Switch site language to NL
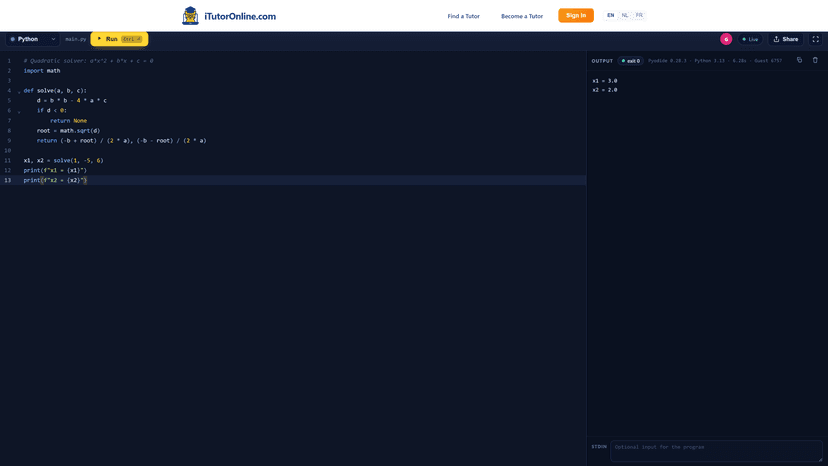The height and width of the screenshot is (466, 828). tap(625, 15)
